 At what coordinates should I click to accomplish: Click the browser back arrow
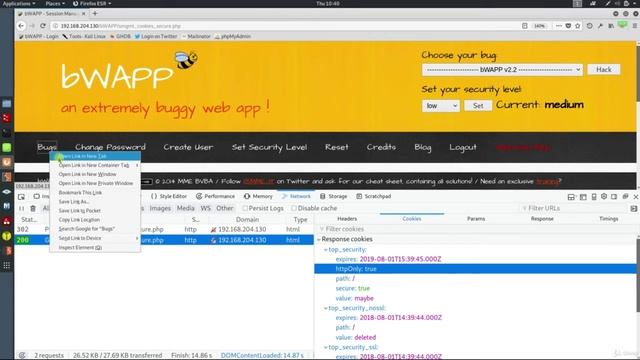click(21, 26)
